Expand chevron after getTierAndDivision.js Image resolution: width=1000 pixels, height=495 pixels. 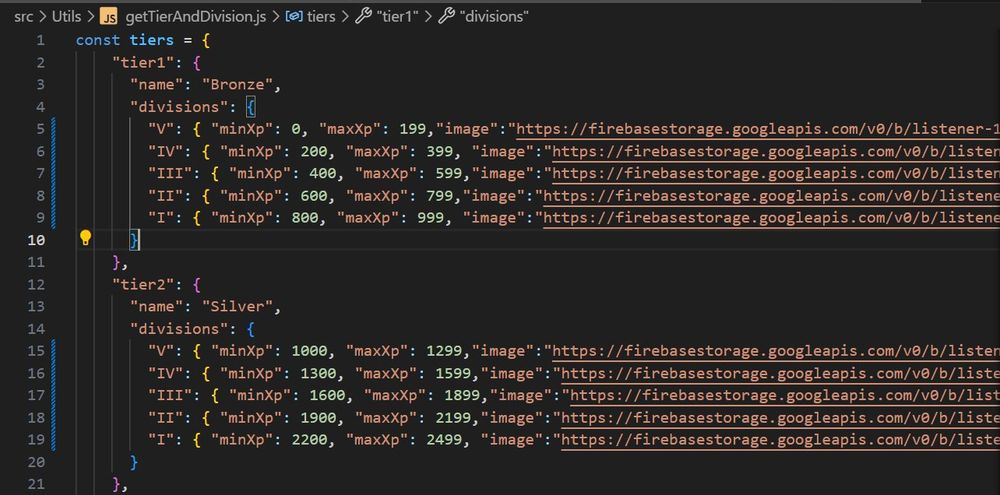276,17
